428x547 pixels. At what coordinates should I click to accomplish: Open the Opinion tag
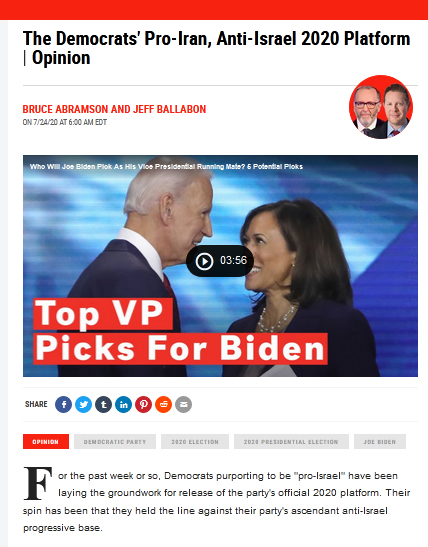[46, 442]
